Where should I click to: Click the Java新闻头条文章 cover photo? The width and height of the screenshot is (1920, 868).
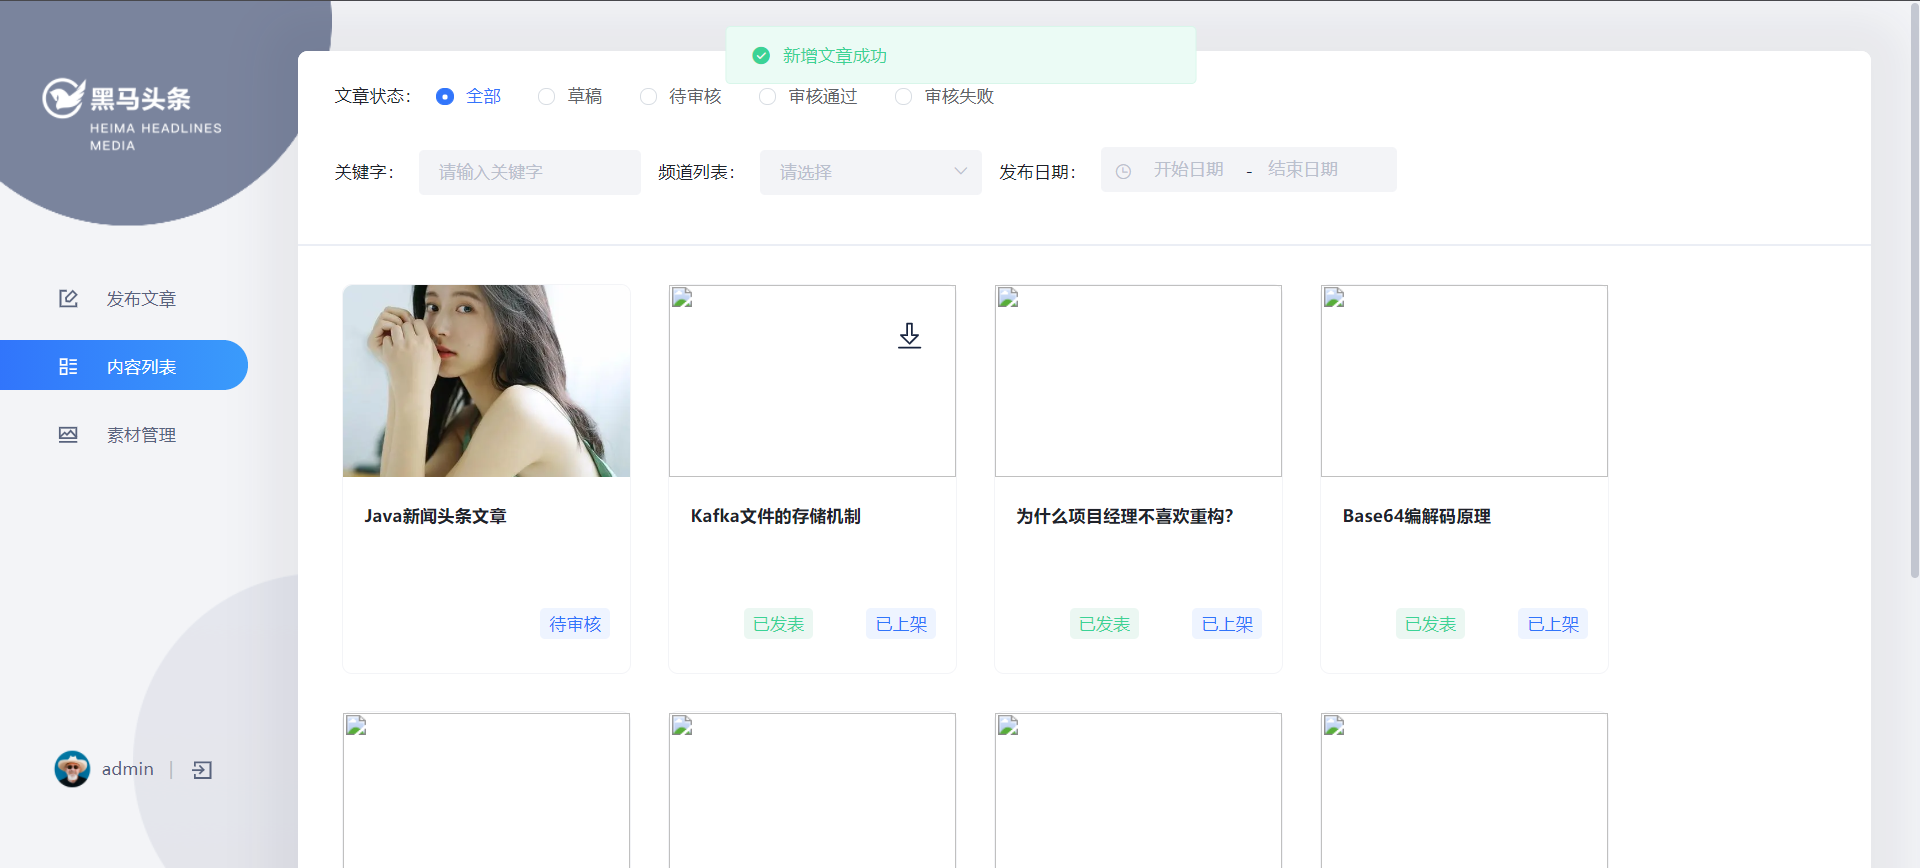tap(486, 381)
